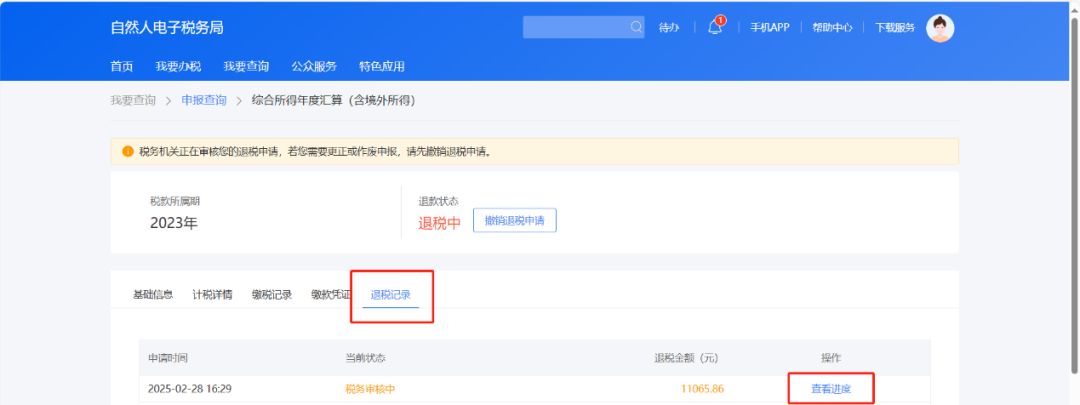Go to the 首页 menu
The image size is (1080, 405).
coord(121,67)
